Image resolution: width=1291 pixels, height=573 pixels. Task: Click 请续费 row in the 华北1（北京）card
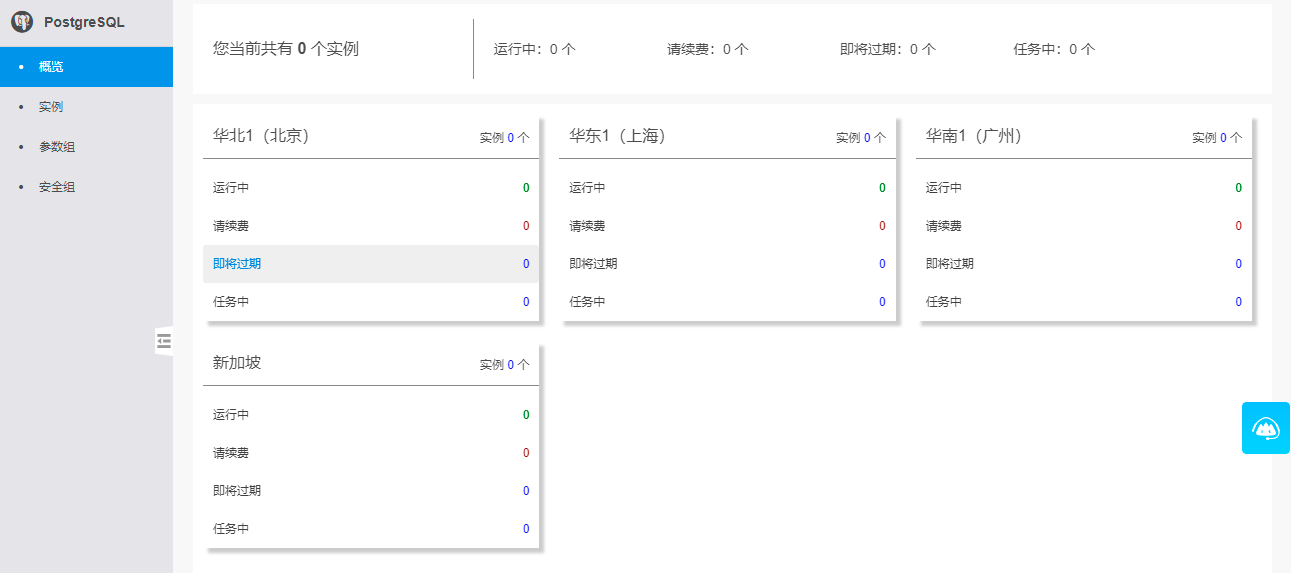(x=371, y=226)
